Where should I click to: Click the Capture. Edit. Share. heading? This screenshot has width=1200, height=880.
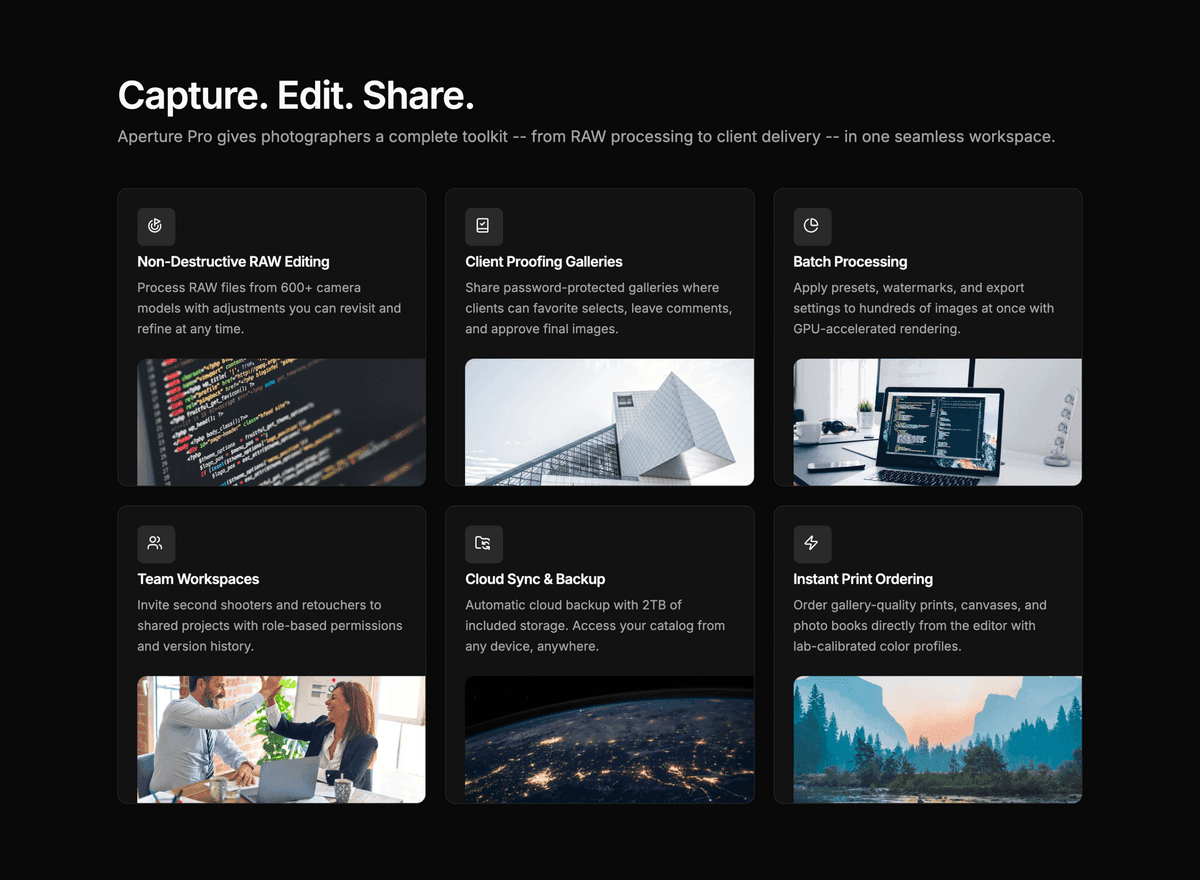(x=295, y=95)
